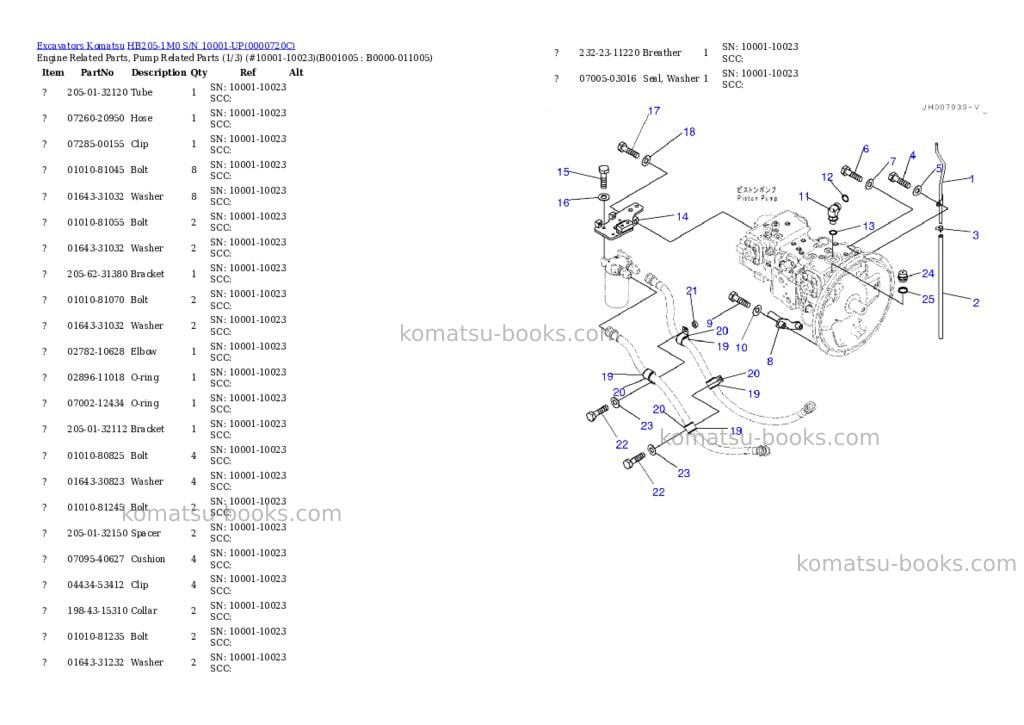The image size is (1024, 725).
Task: Click the Description column header
Action: click(159, 72)
